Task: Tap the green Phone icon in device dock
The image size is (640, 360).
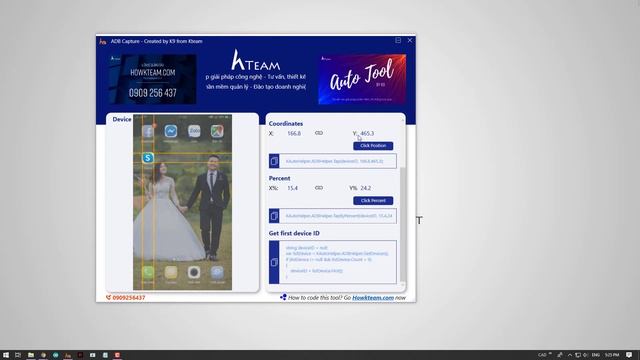Action: pyautogui.click(x=148, y=272)
